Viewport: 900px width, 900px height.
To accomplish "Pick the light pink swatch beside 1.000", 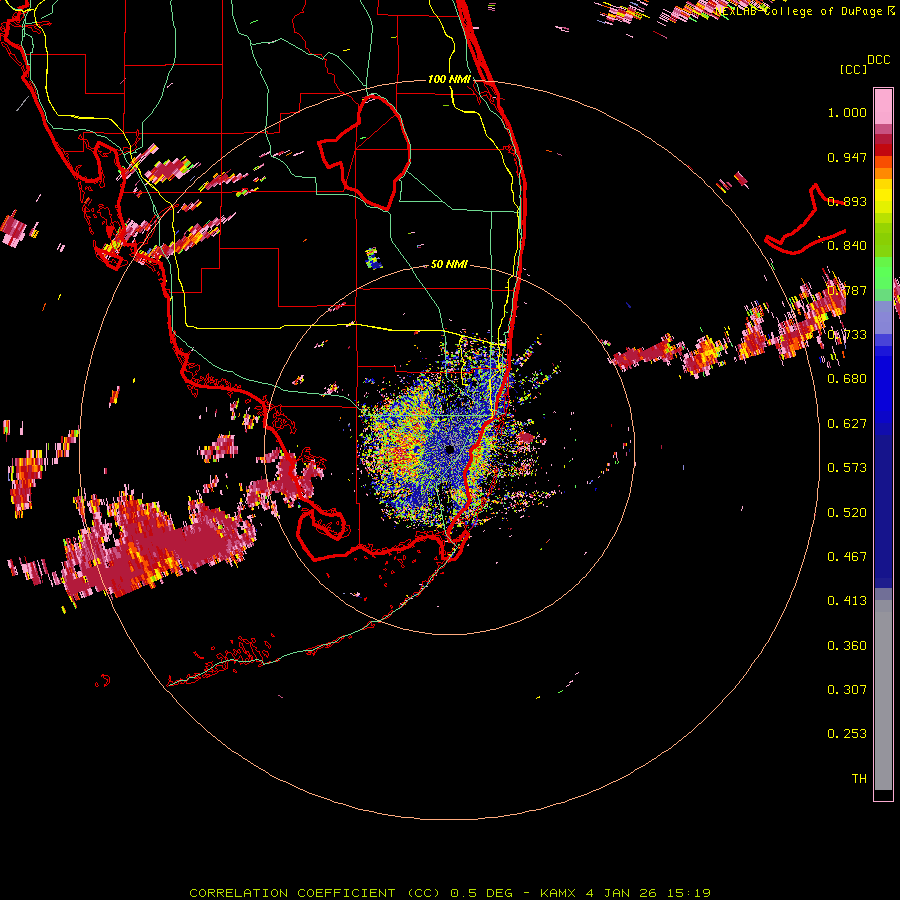I will pyautogui.click(x=883, y=107).
